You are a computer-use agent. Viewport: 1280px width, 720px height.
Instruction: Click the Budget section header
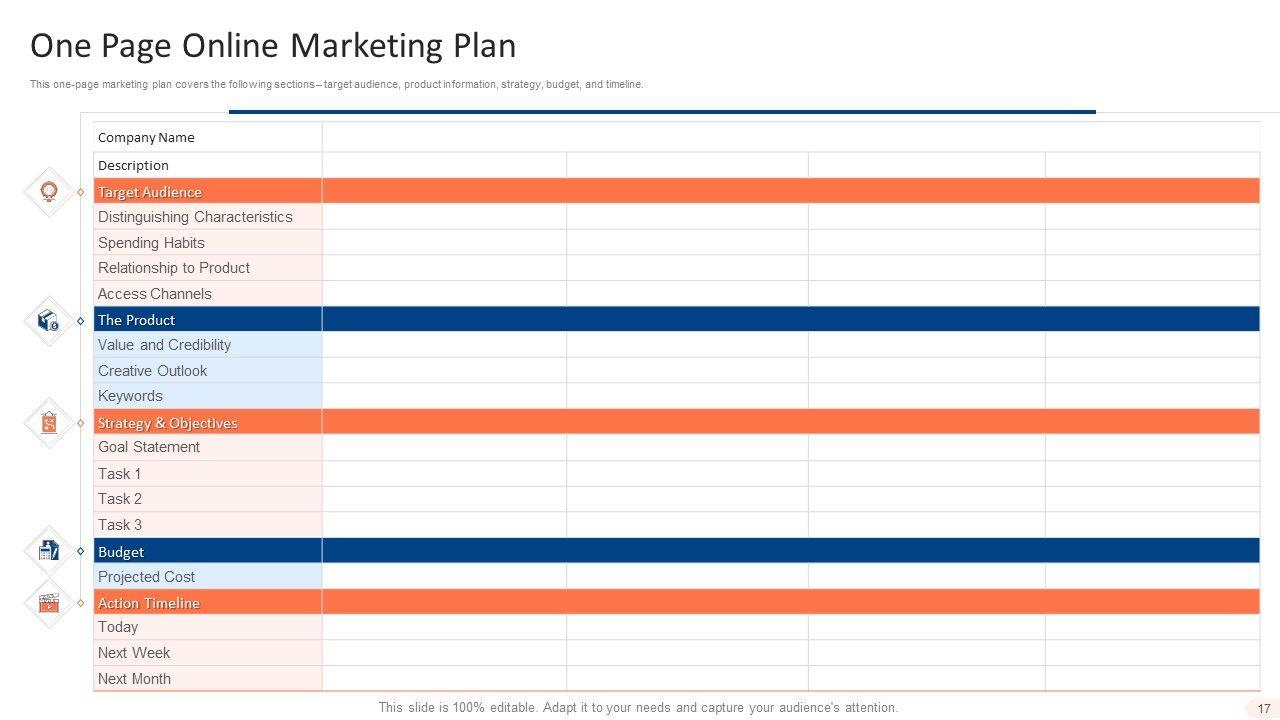click(121, 552)
